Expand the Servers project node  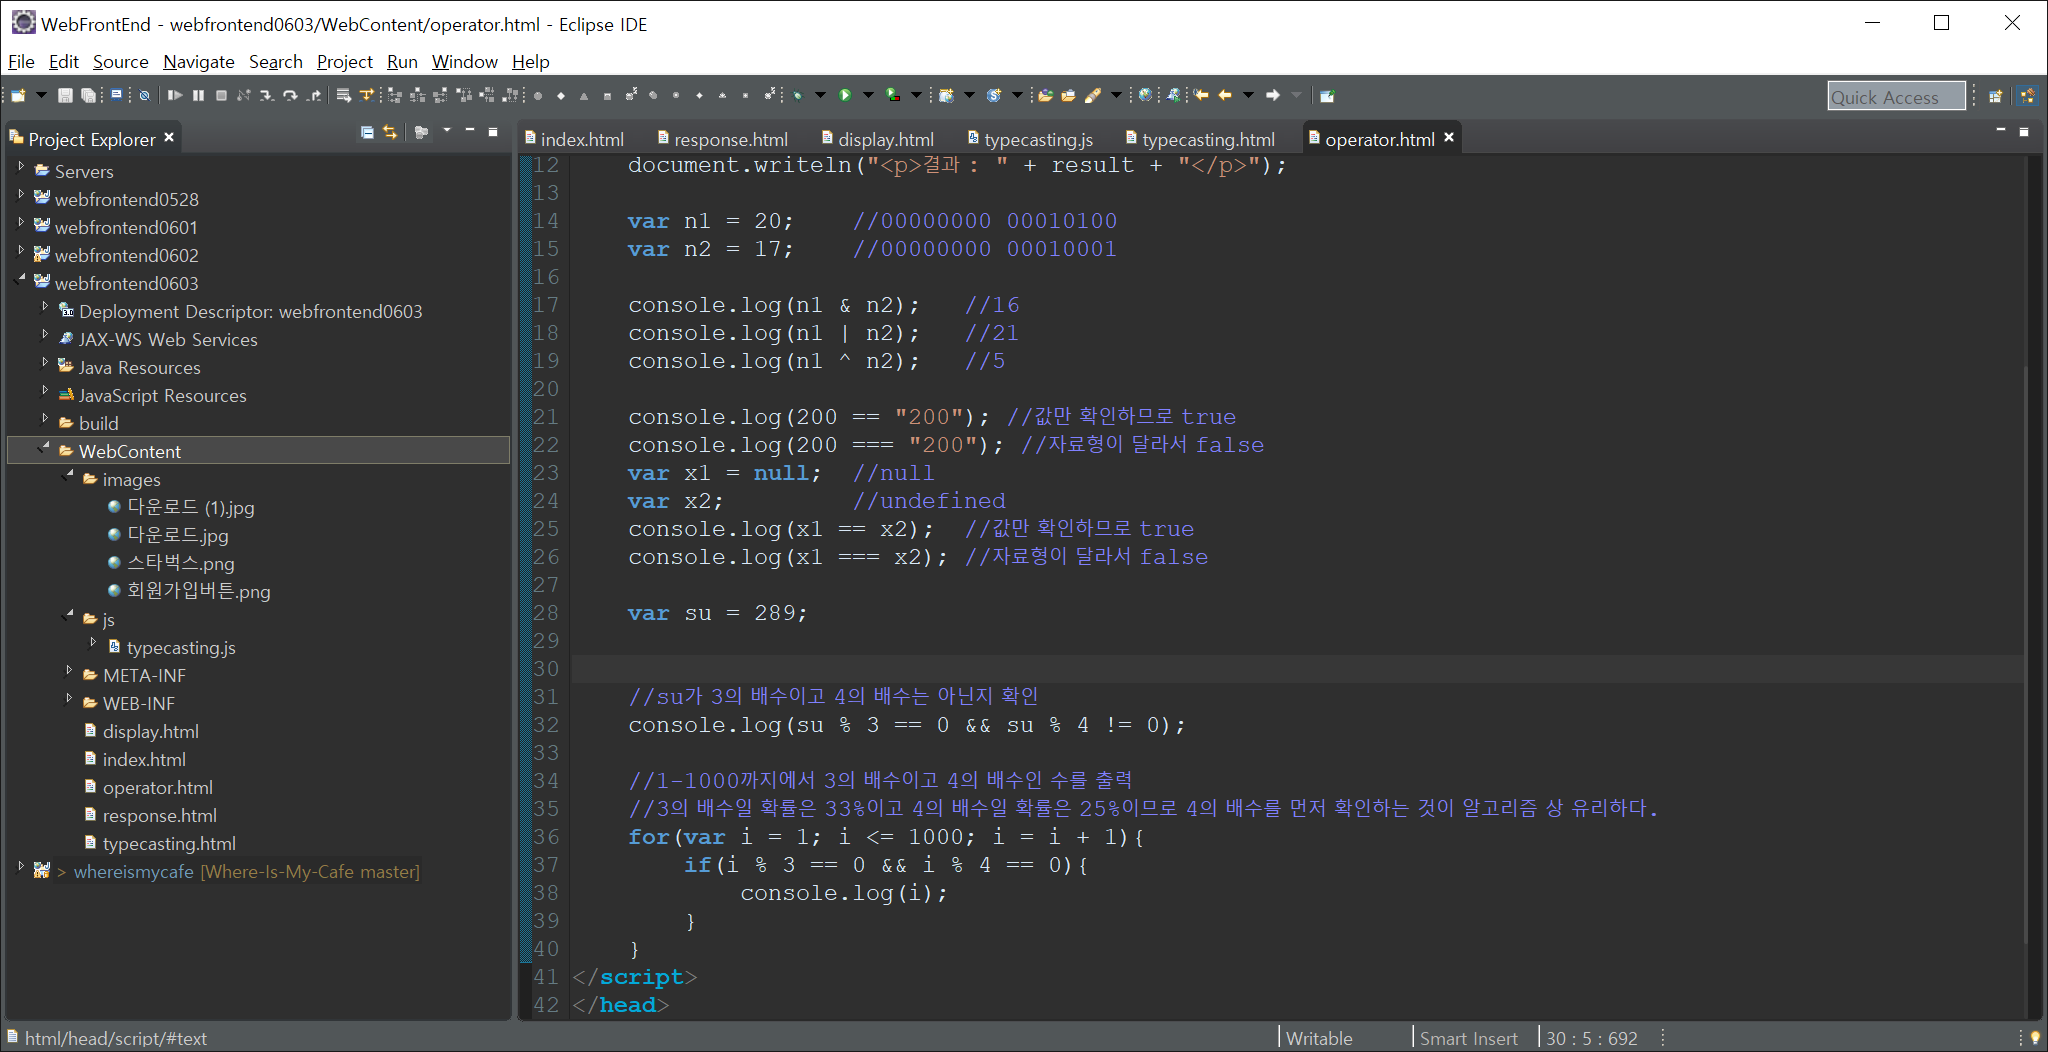point(21,167)
